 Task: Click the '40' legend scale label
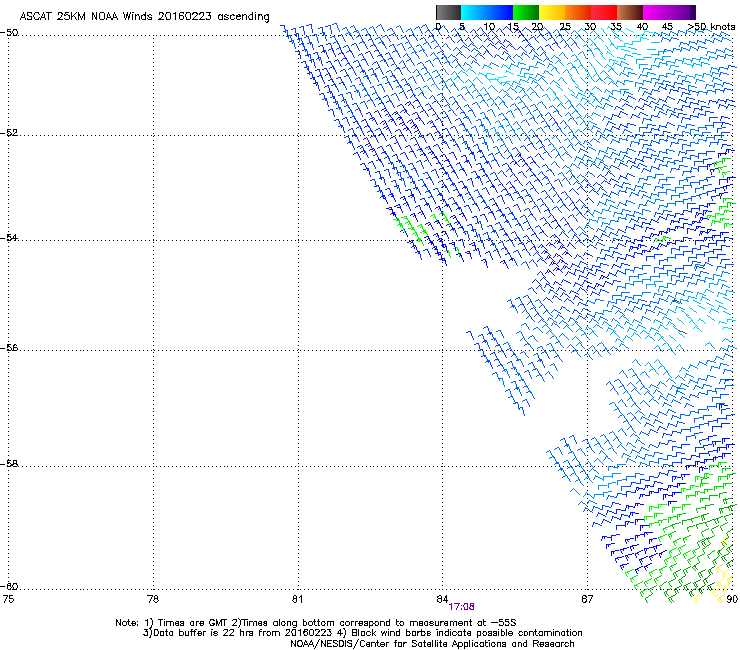tap(642, 27)
